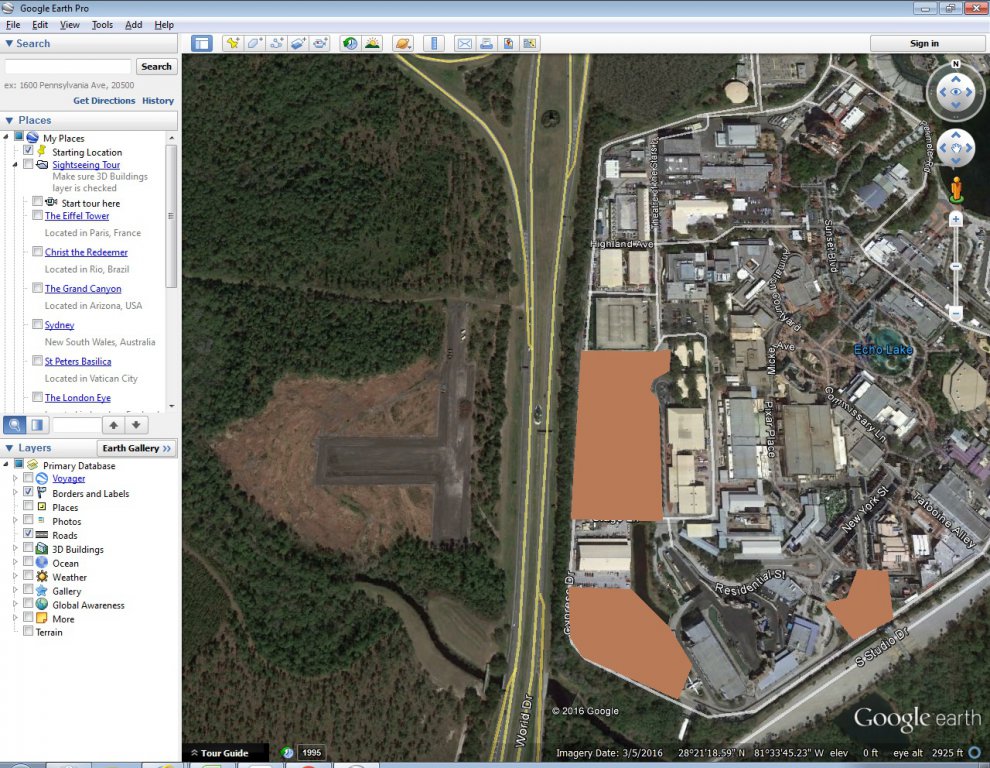Image resolution: width=990 pixels, height=768 pixels.
Task: Click Save Image toolbar icon
Action: (508, 44)
